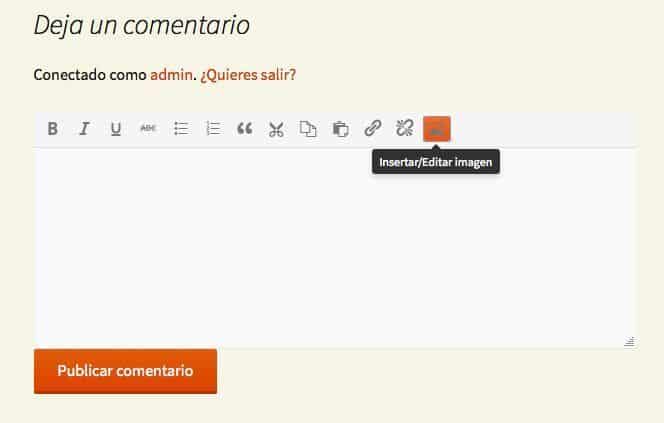Click inside the comment text area
Viewport: 664px width, 423px height.
tap(335, 248)
